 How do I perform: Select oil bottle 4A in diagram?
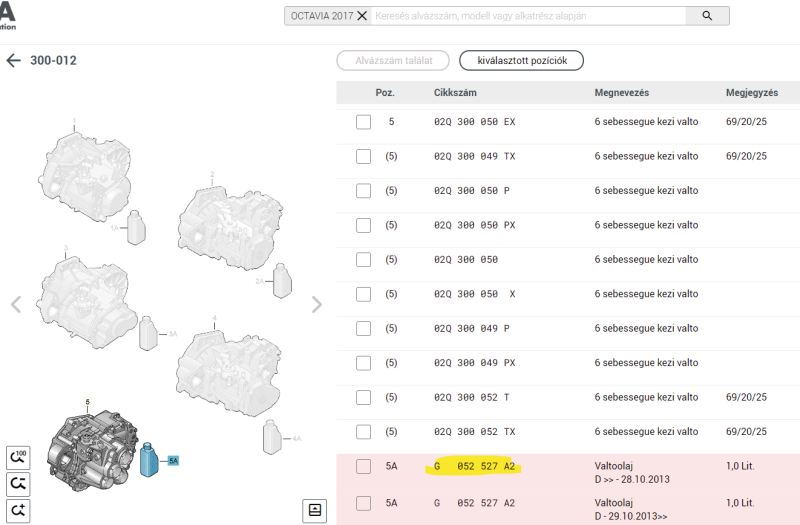pos(272,437)
